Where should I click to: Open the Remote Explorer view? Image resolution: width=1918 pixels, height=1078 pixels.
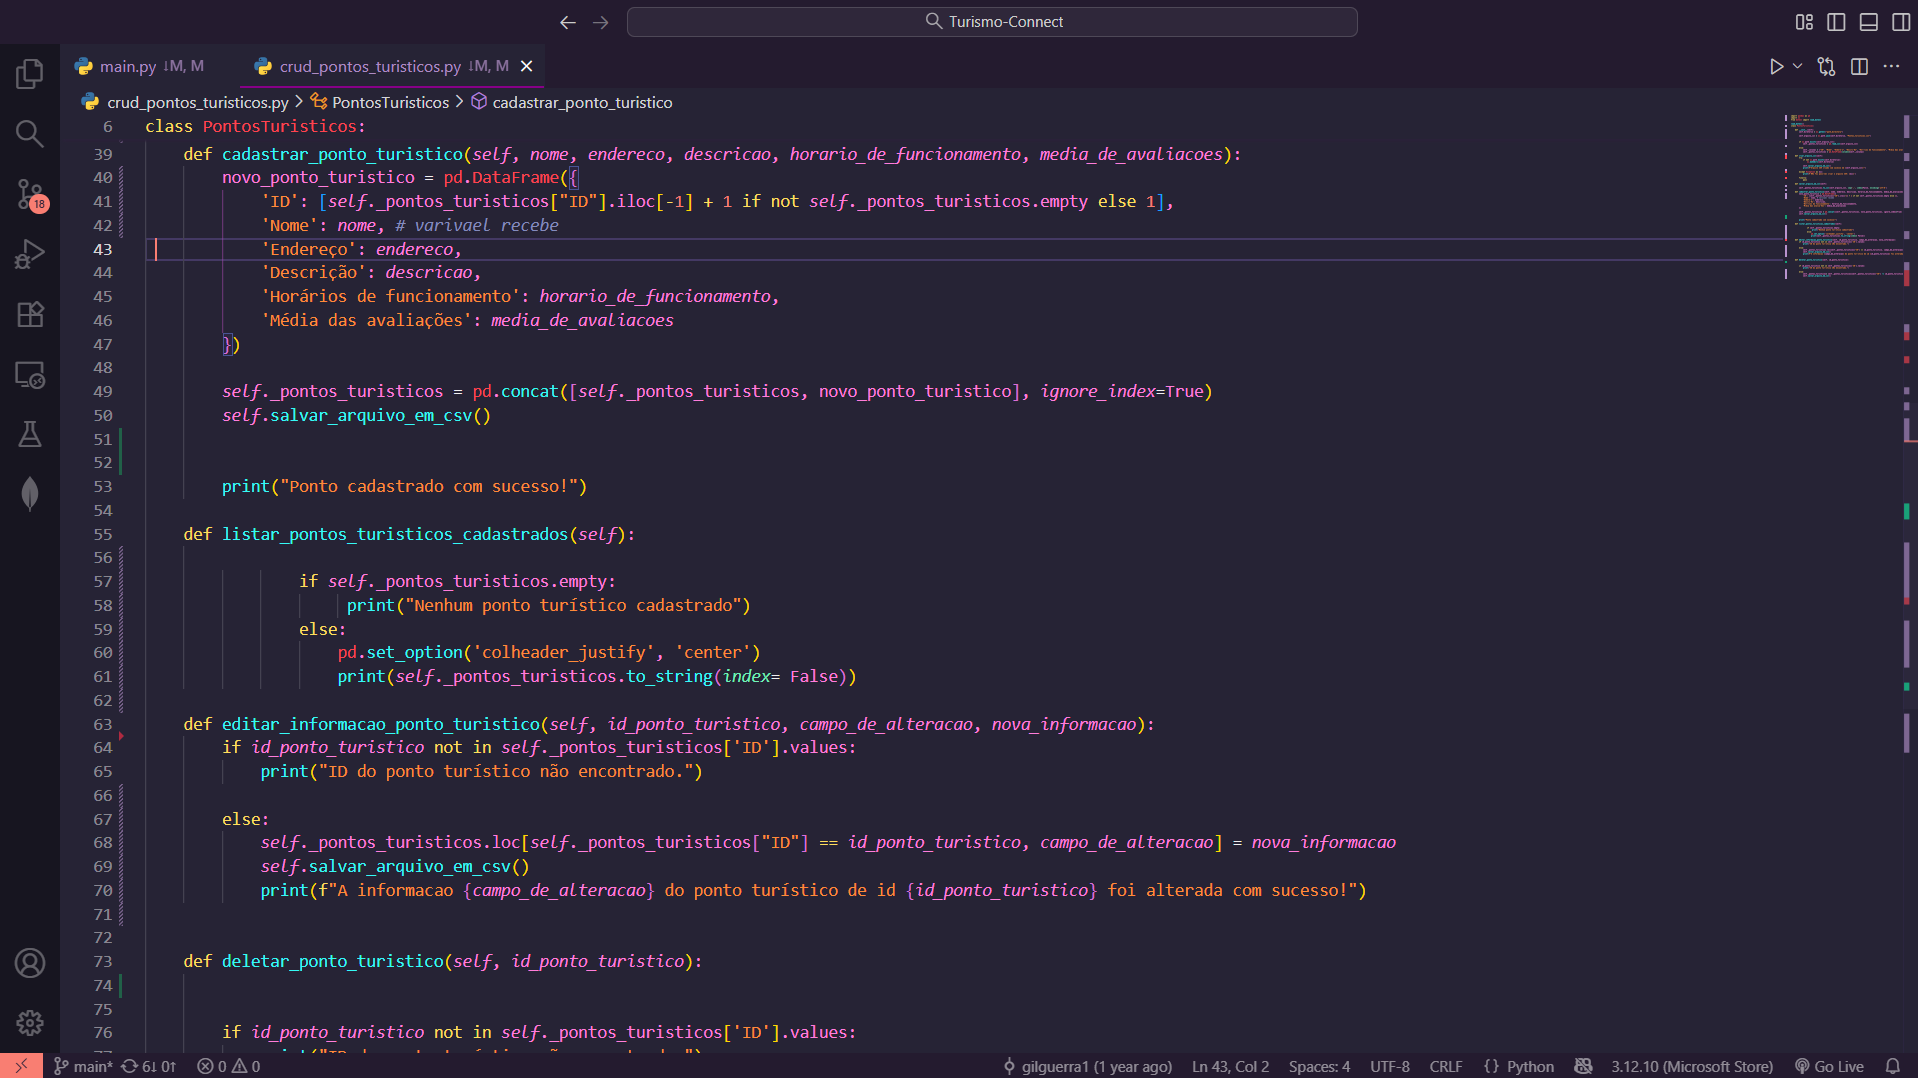[x=30, y=375]
